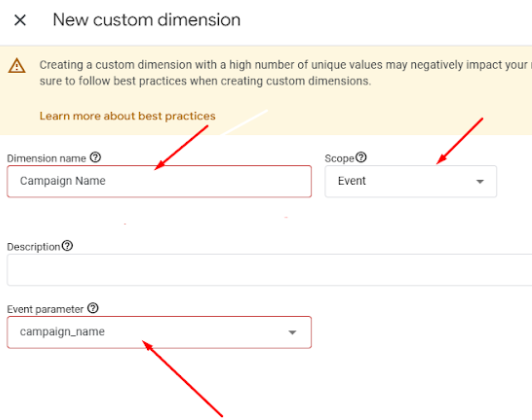Click the Event parameter dropdown arrow

point(292,332)
